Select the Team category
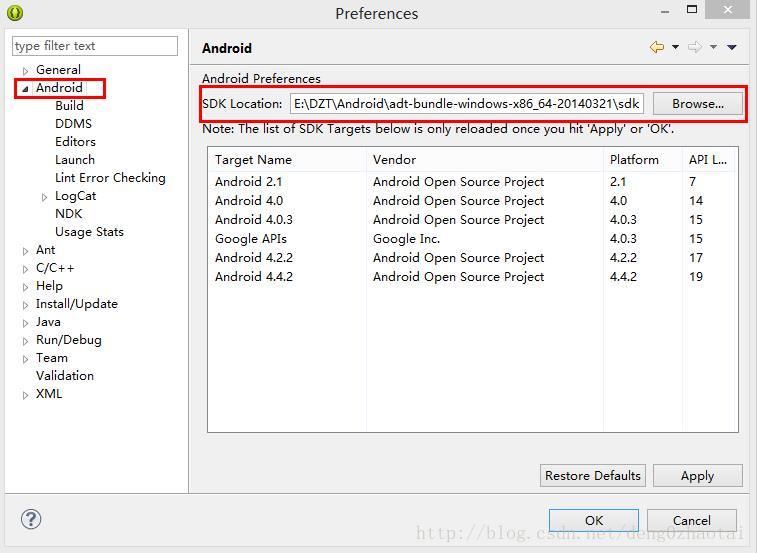 pos(52,358)
